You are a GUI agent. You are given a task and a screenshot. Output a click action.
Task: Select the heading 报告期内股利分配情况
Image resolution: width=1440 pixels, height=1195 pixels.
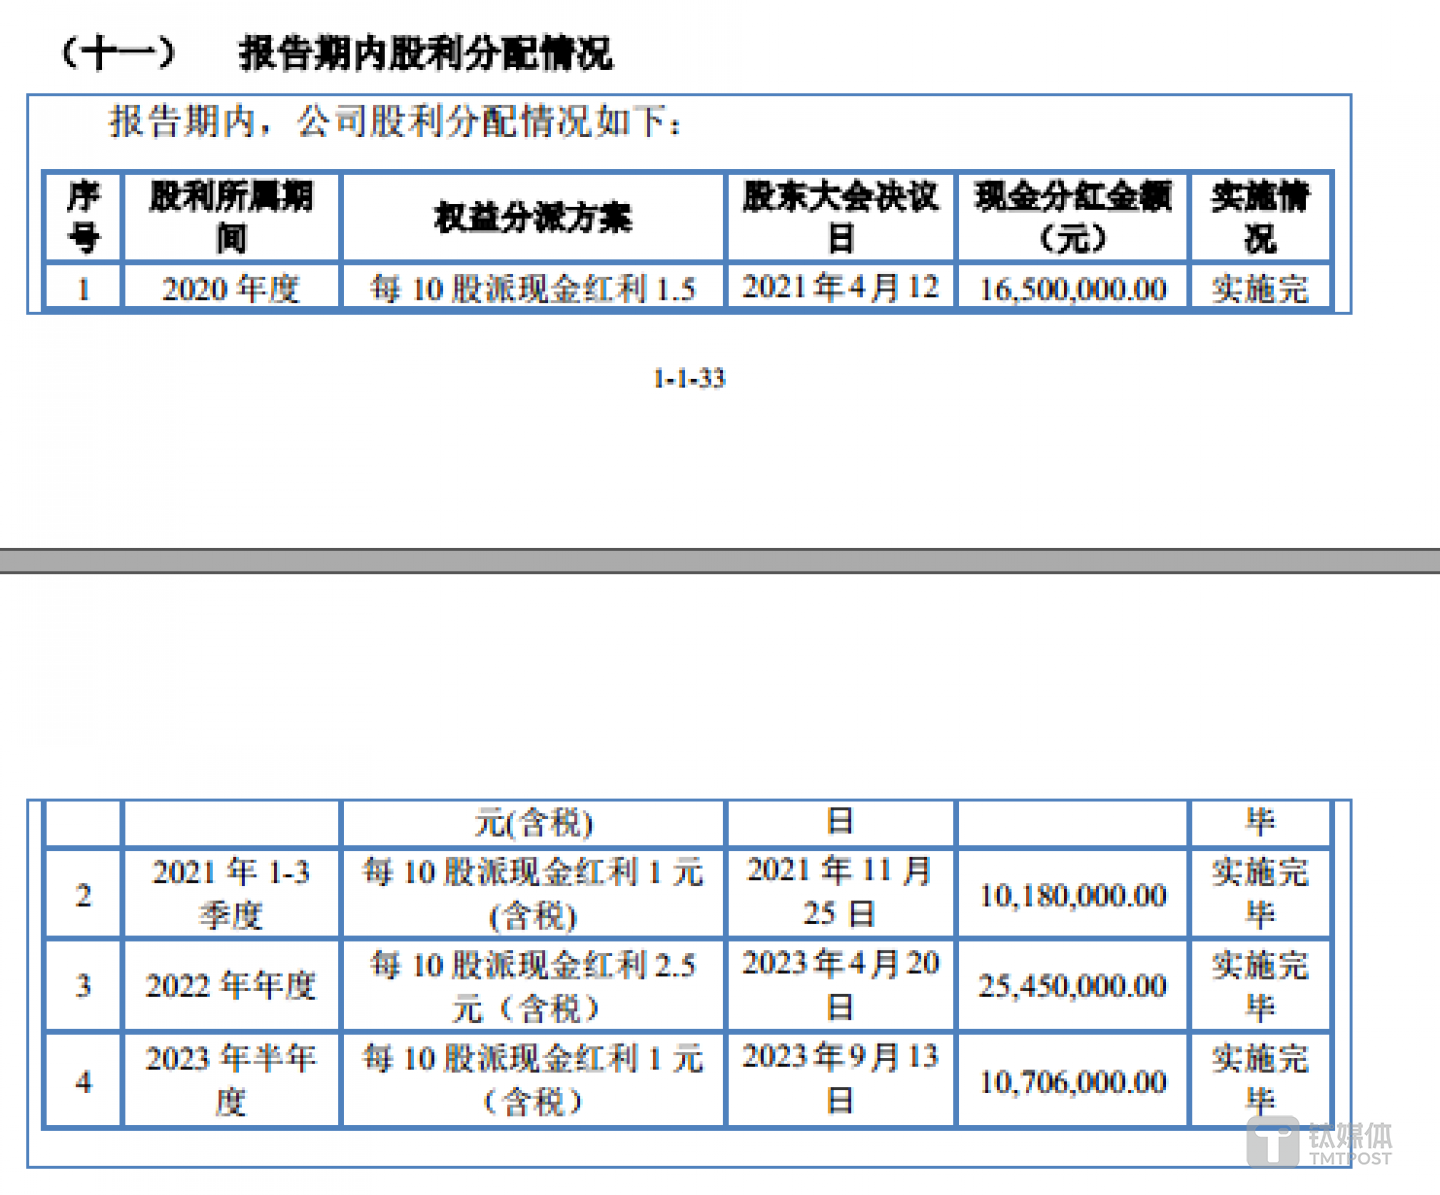tap(425, 53)
